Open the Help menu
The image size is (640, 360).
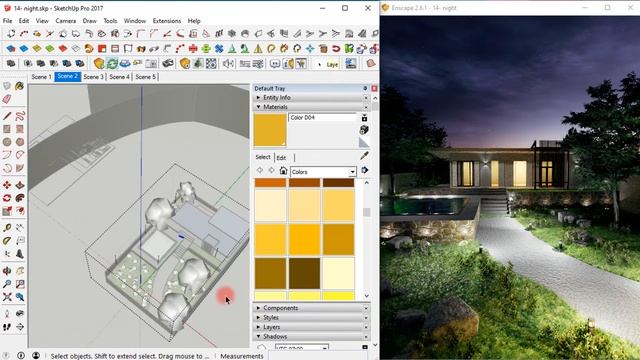[194, 20]
